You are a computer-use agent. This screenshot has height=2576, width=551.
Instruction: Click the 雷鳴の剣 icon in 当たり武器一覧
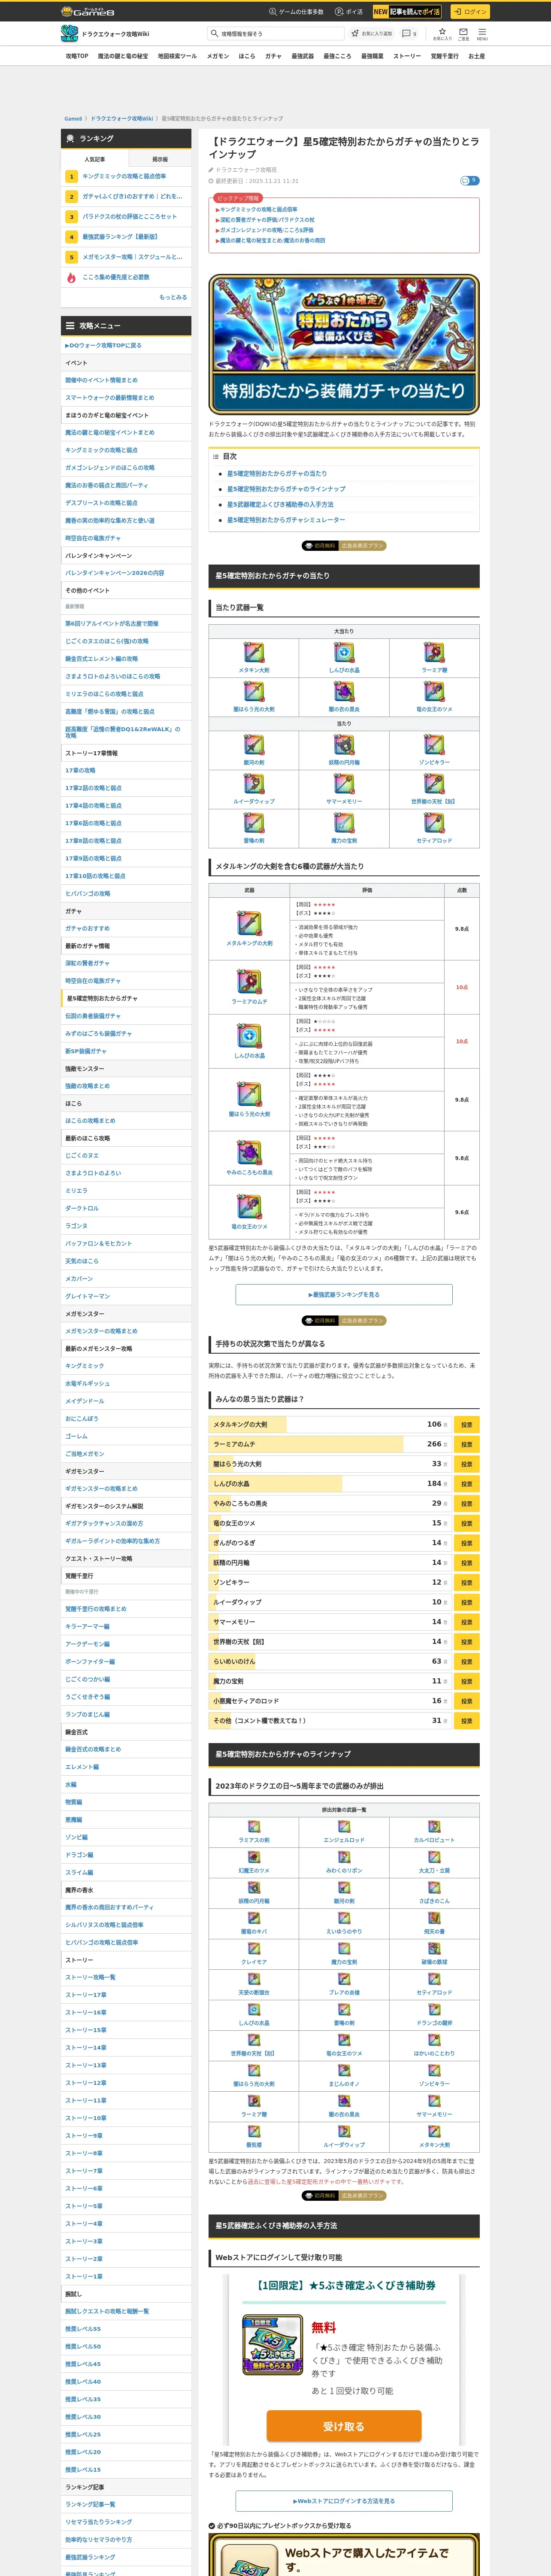tap(254, 822)
